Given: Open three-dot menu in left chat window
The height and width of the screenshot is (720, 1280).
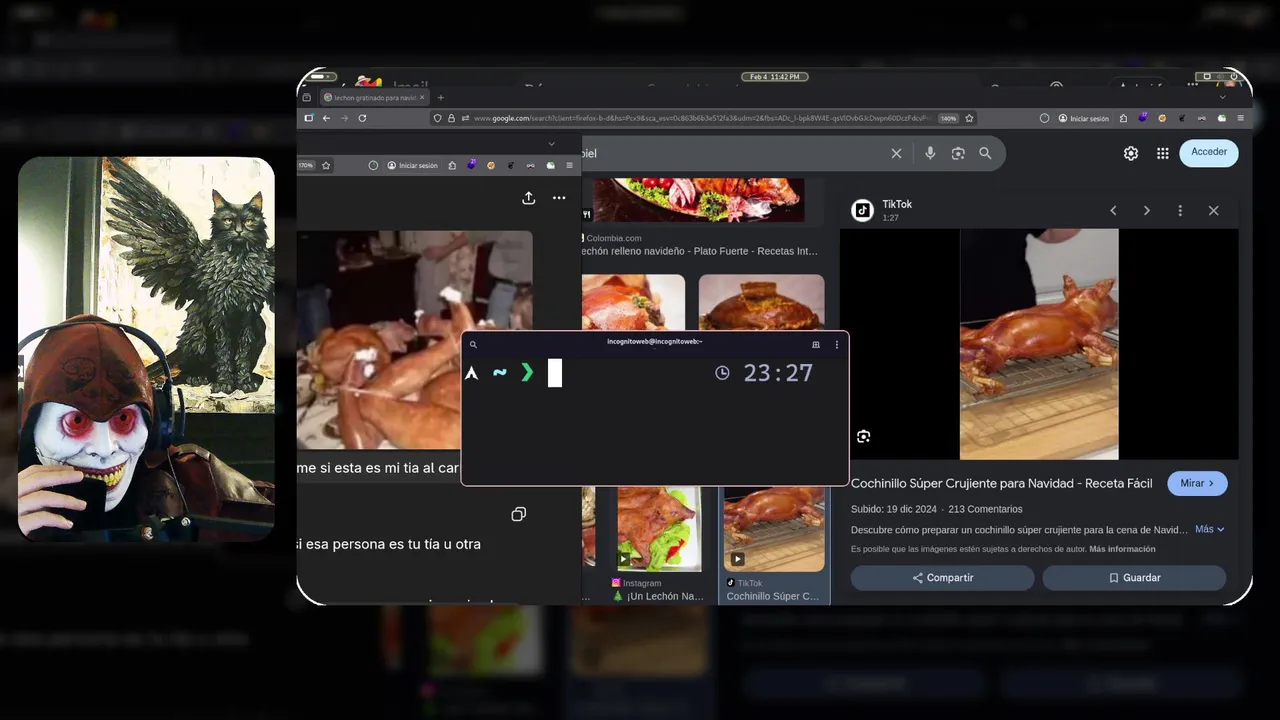Looking at the screenshot, I should click(x=559, y=198).
